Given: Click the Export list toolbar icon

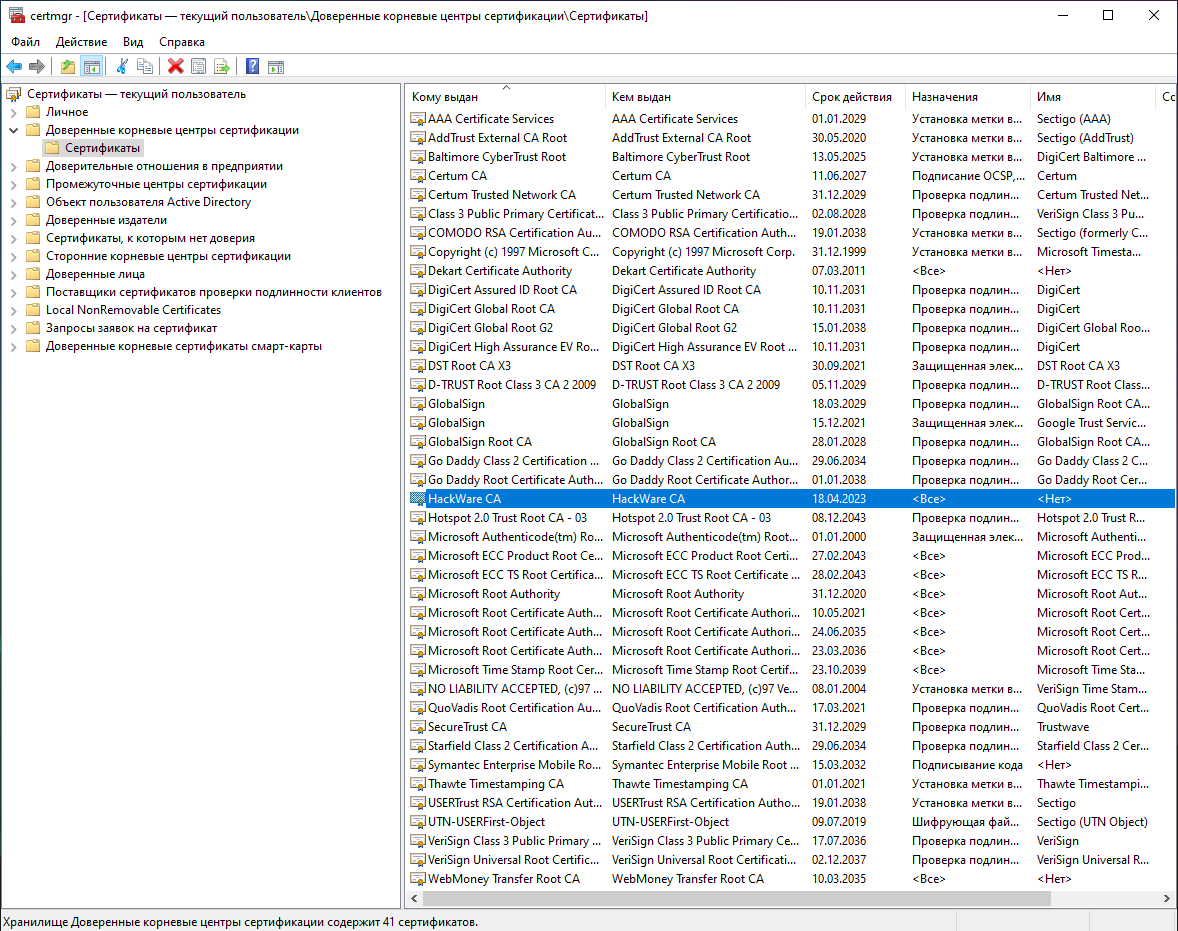Looking at the screenshot, I should point(222,66).
